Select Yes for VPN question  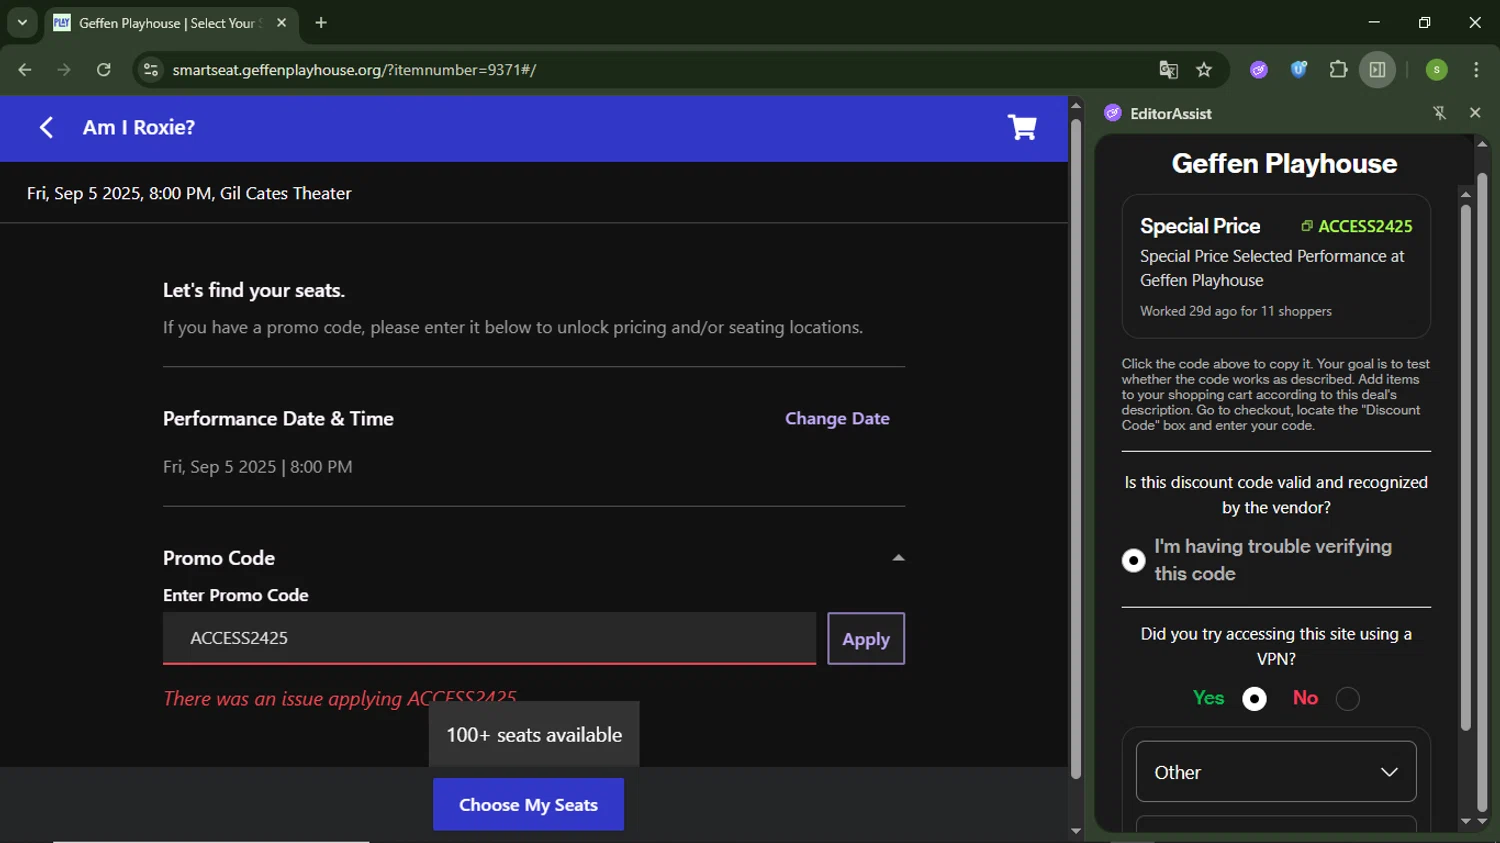[1254, 699]
